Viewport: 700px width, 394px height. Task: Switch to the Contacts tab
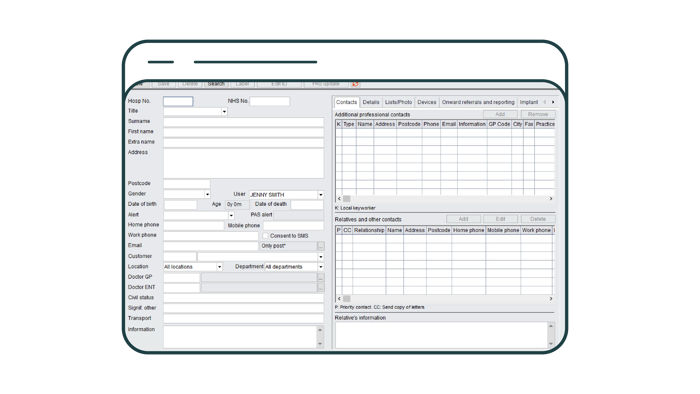[x=346, y=102]
